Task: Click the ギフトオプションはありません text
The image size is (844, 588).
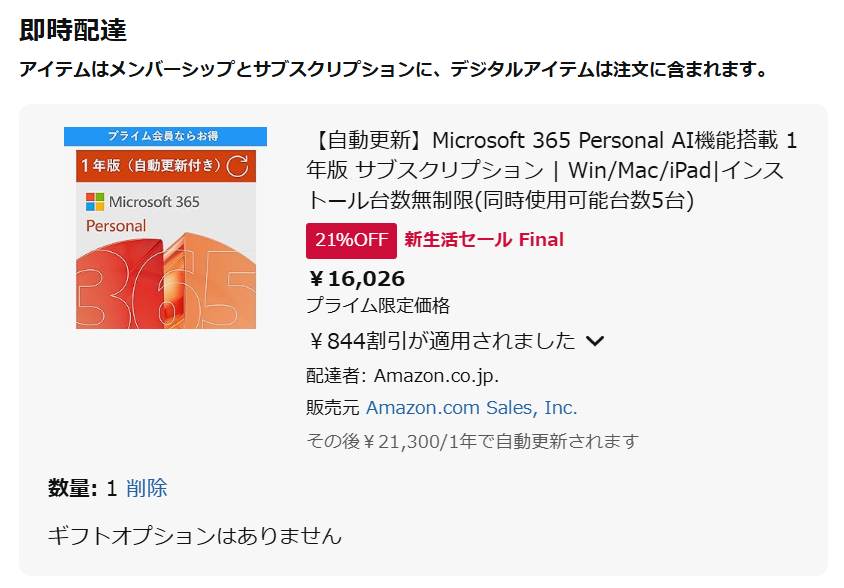Action: click(x=195, y=535)
